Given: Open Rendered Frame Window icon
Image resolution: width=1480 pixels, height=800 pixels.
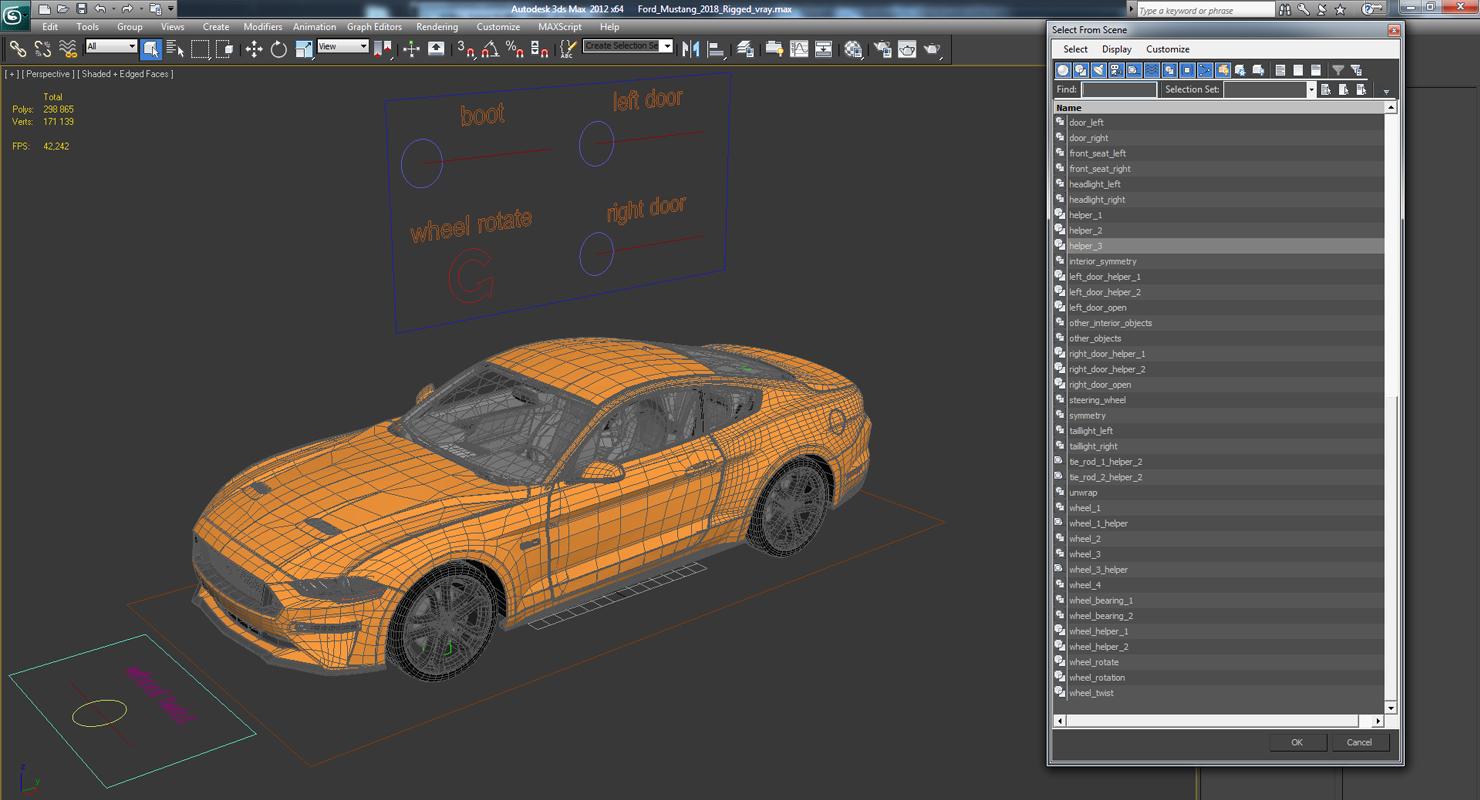Looking at the screenshot, I should (x=907, y=49).
